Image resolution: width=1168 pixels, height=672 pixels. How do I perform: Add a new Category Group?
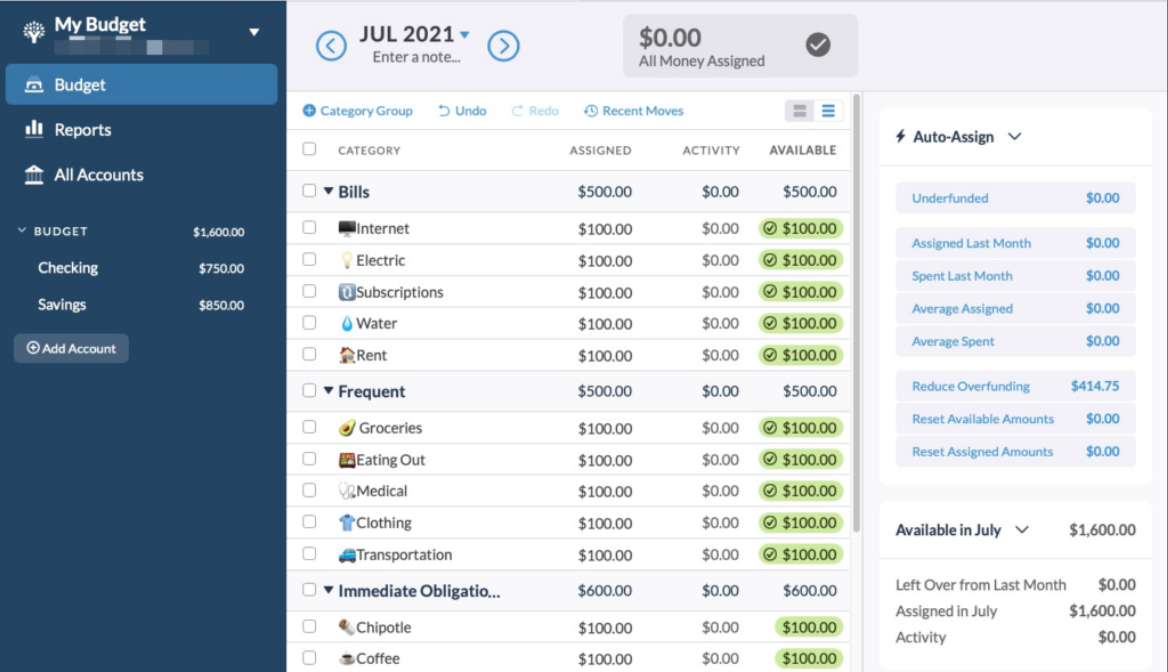pos(358,111)
